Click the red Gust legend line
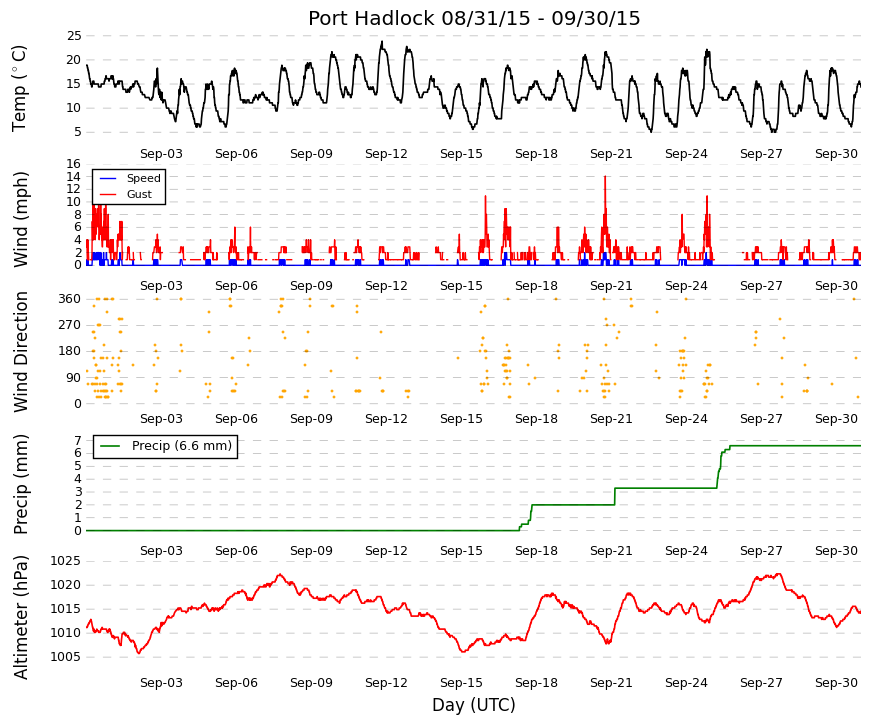The height and width of the screenshot is (725, 871). pyautogui.click(x=107, y=194)
